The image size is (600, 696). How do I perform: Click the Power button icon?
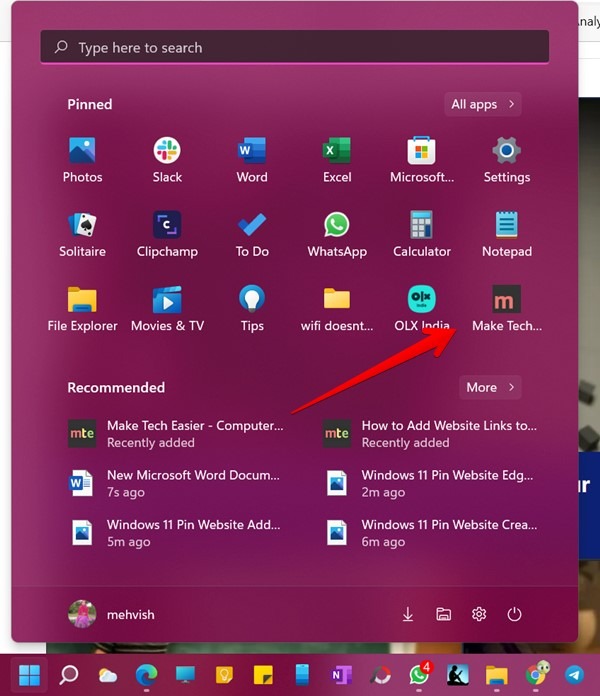514,614
